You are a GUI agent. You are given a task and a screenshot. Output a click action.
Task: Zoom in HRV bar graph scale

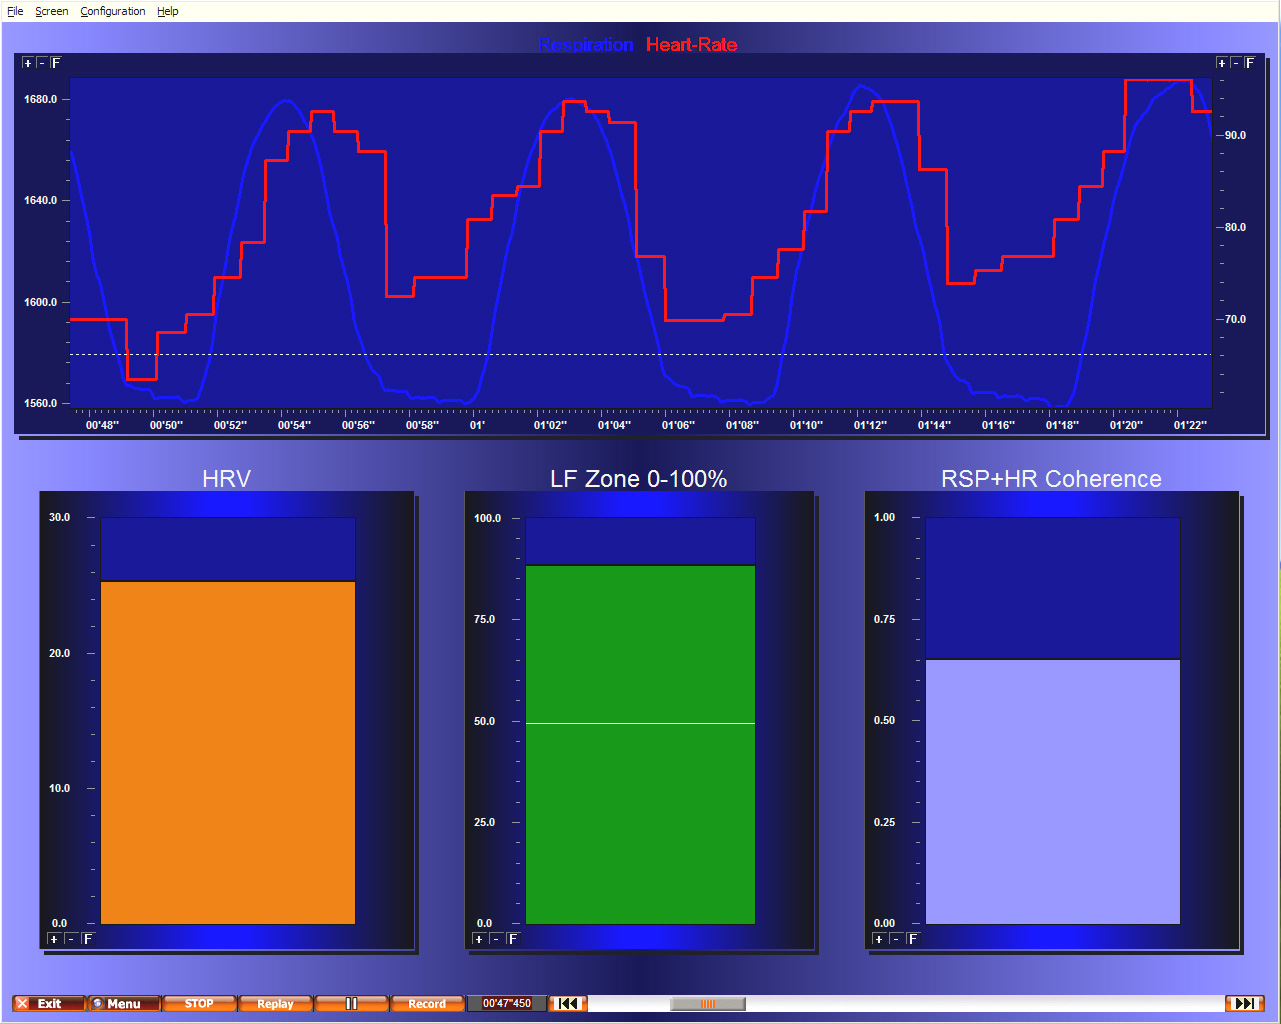pyautogui.click(x=54, y=939)
